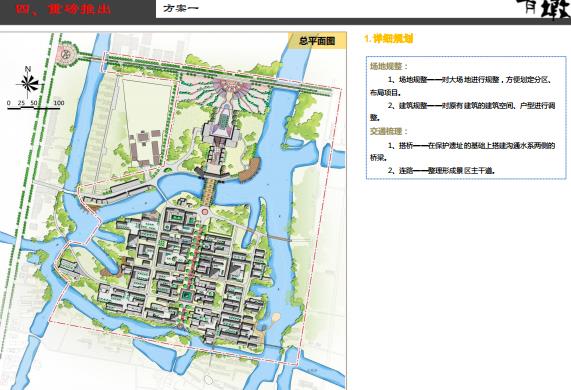
Task: Click the small brown building cluster in northwest field
Action: coord(145,147)
